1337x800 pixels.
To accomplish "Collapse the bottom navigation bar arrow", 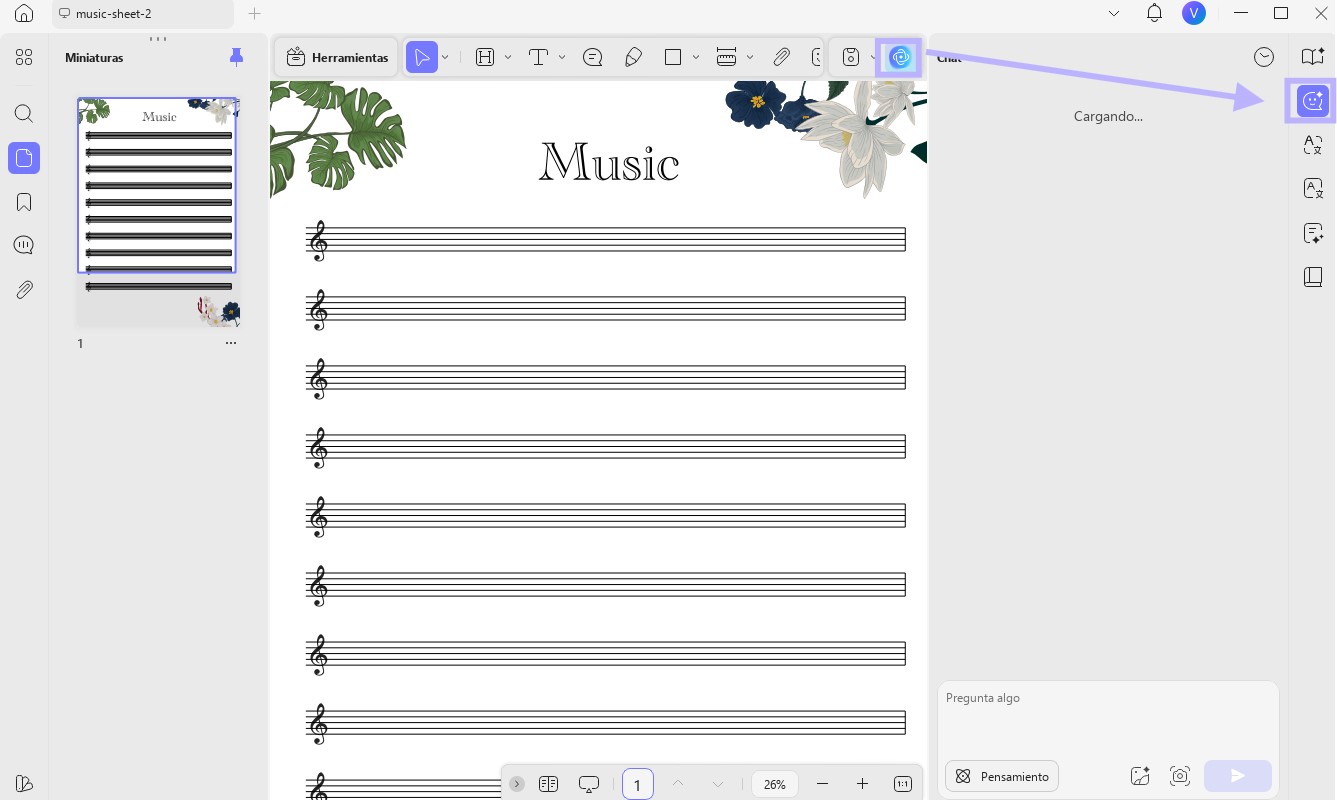I will tap(516, 784).
